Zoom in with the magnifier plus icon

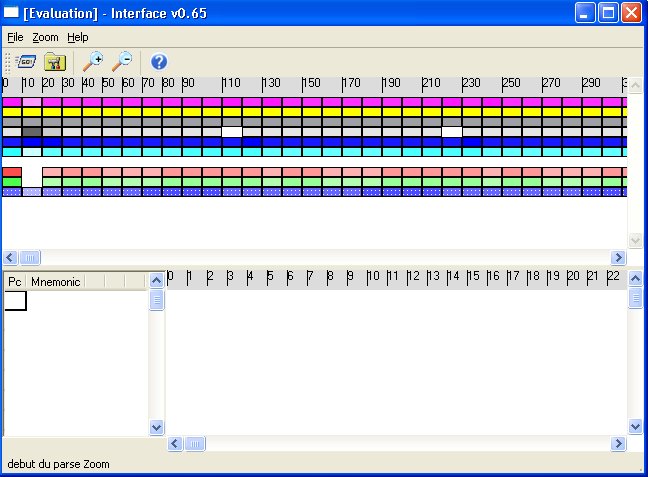point(93,62)
